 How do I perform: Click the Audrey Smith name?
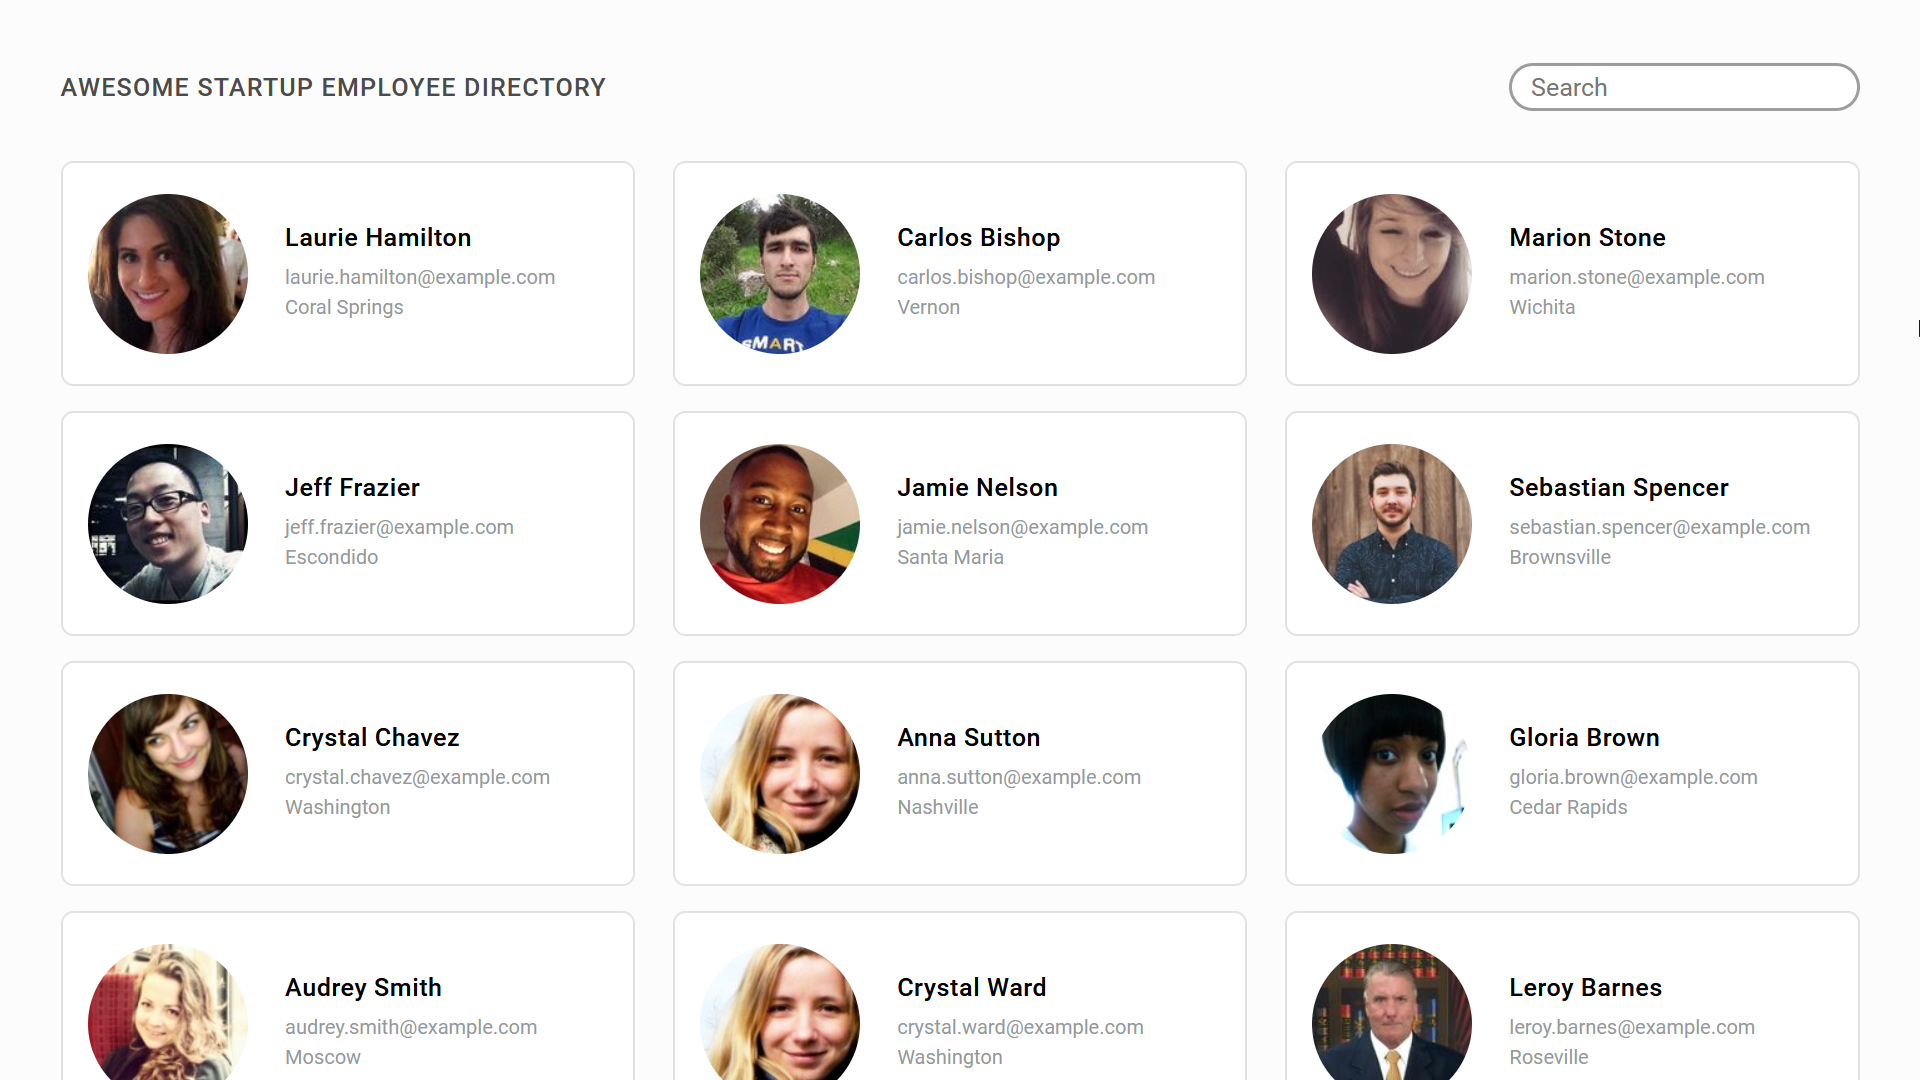[363, 988]
